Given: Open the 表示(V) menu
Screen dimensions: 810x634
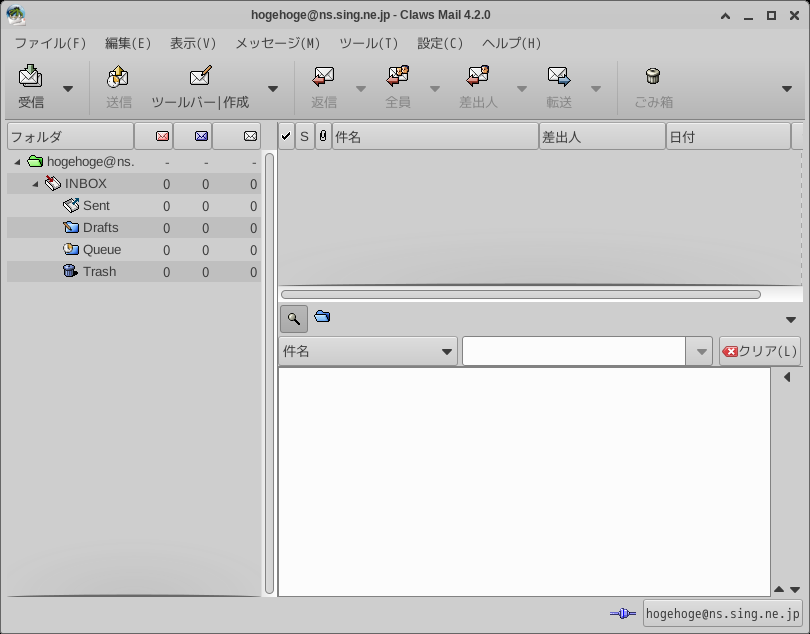Looking at the screenshot, I should [x=193, y=43].
